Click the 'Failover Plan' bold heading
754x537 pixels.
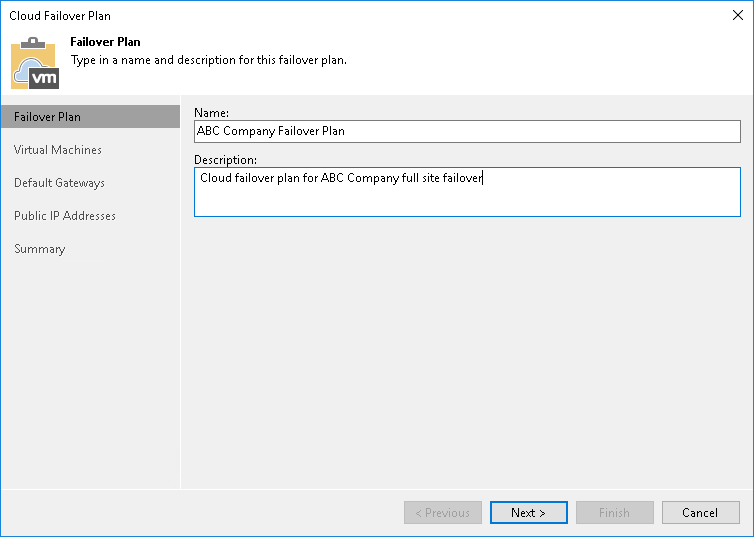(x=105, y=42)
